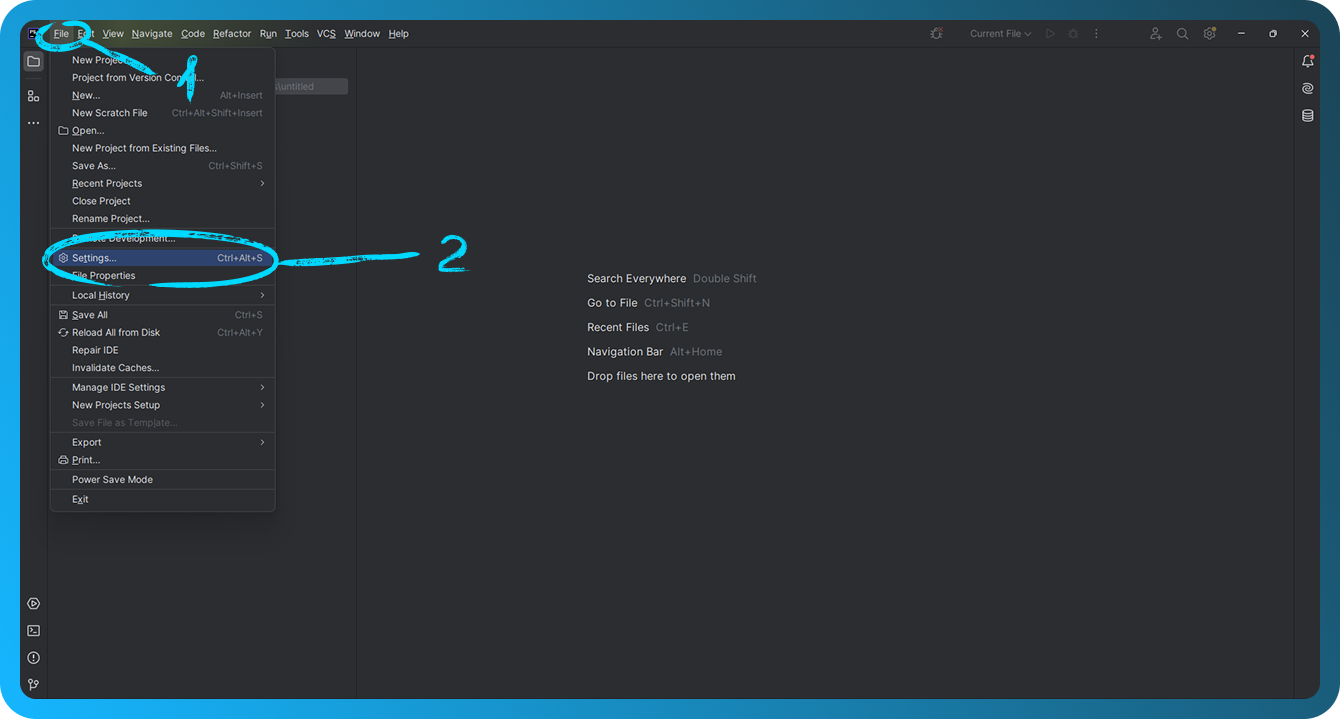
Task: Open the Project tool window folder icon
Action: (33, 61)
